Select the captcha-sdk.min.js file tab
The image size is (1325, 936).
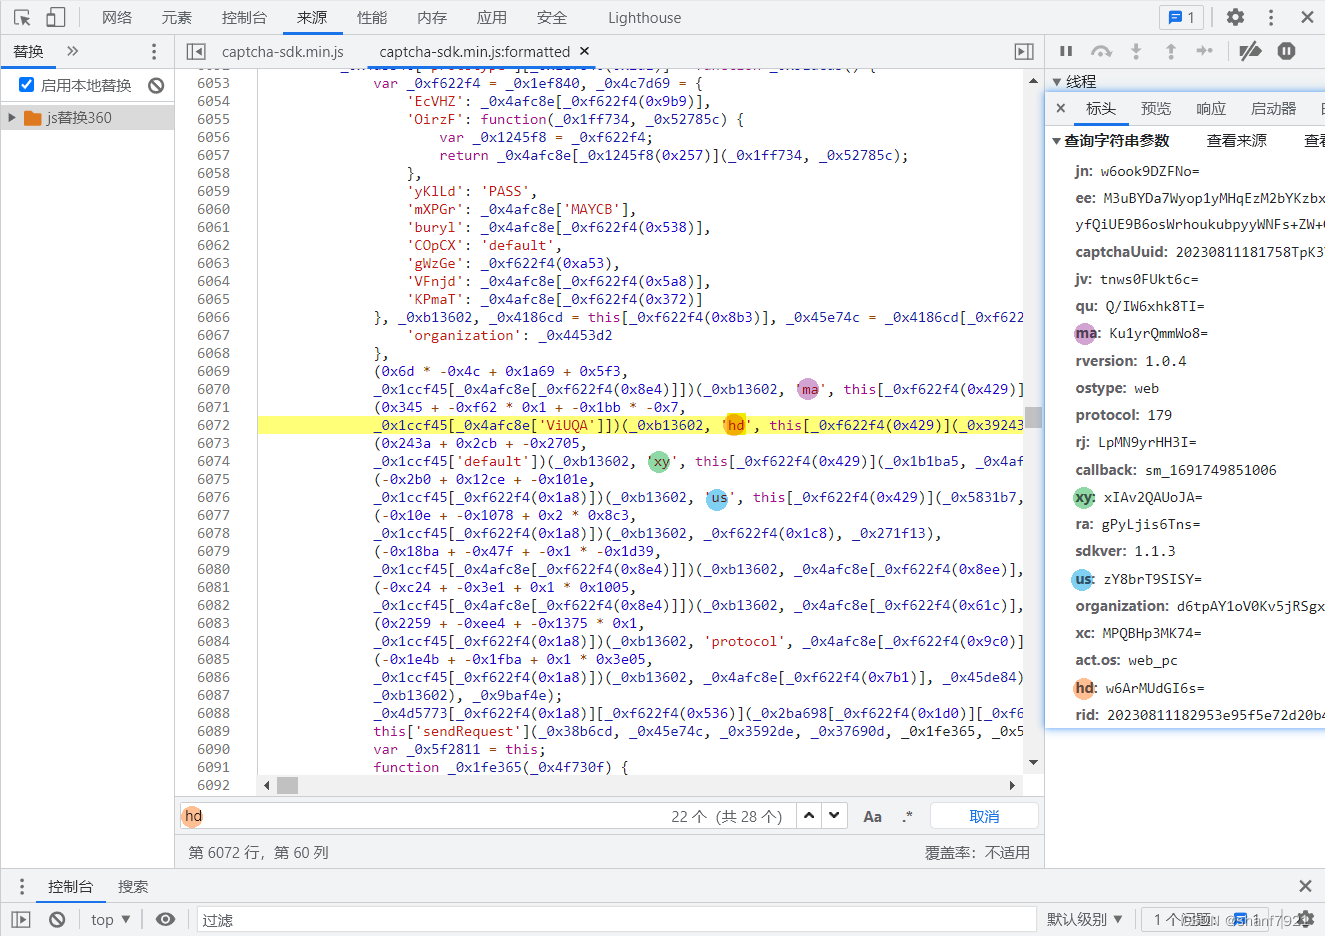click(x=282, y=52)
